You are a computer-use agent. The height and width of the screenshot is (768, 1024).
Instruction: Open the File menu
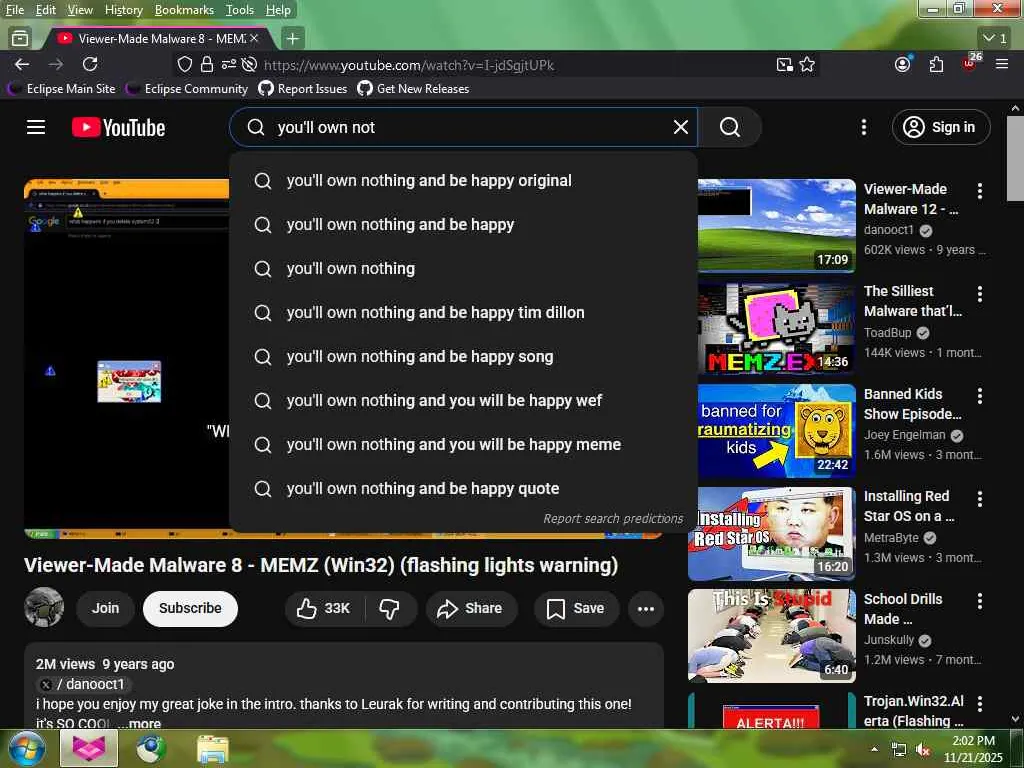[14, 10]
